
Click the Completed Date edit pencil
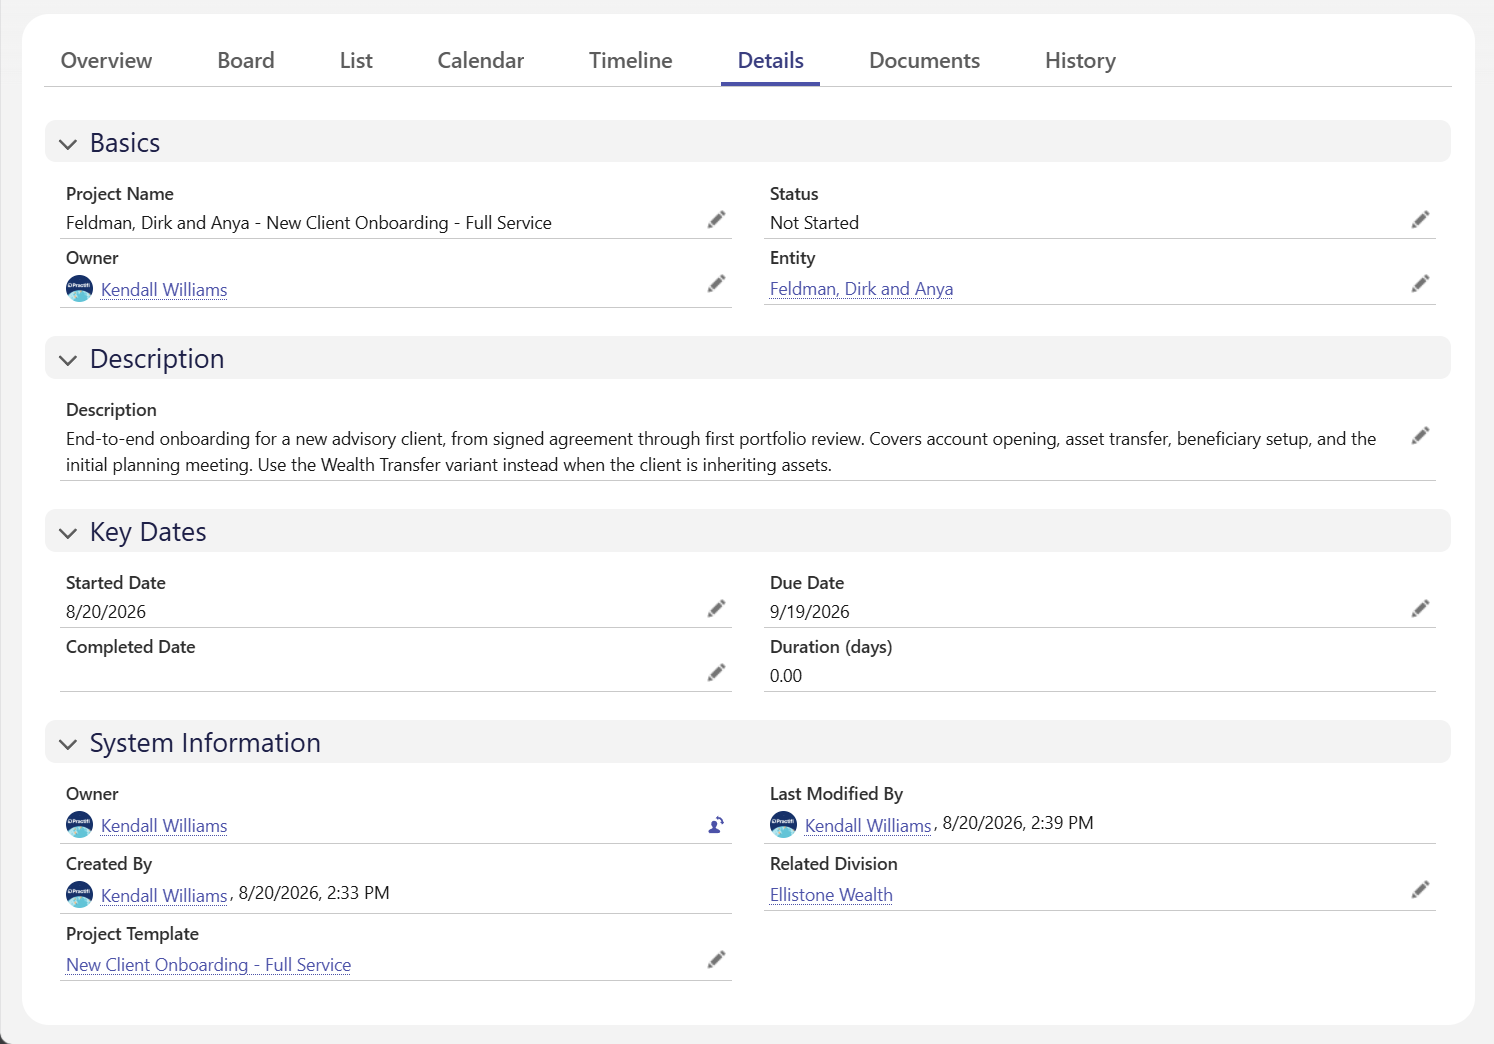coord(716,673)
